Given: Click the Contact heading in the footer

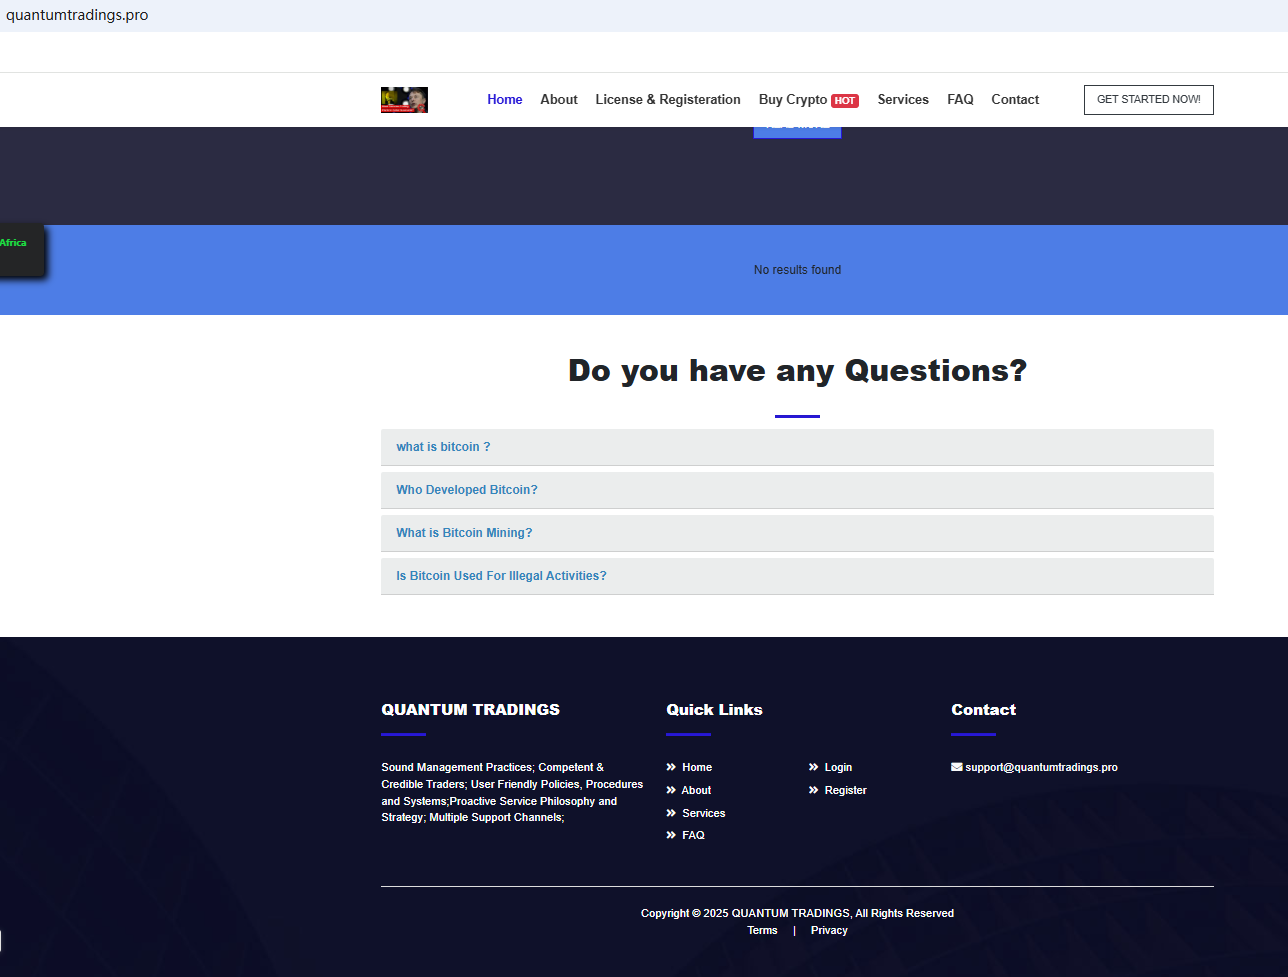Looking at the screenshot, I should click(x=983, y=710).
